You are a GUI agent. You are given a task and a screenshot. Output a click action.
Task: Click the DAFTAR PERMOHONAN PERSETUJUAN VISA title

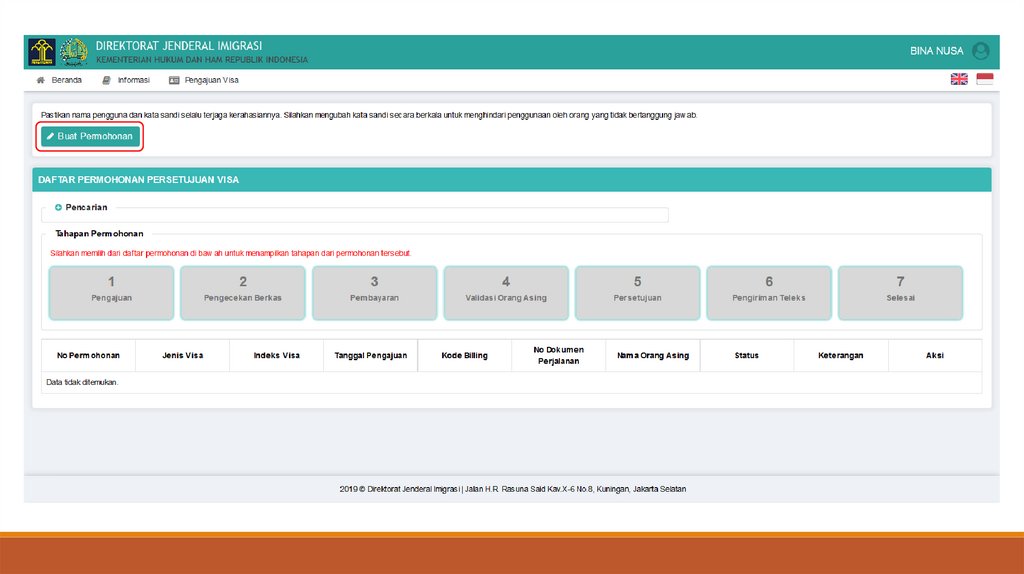[138, 180]
